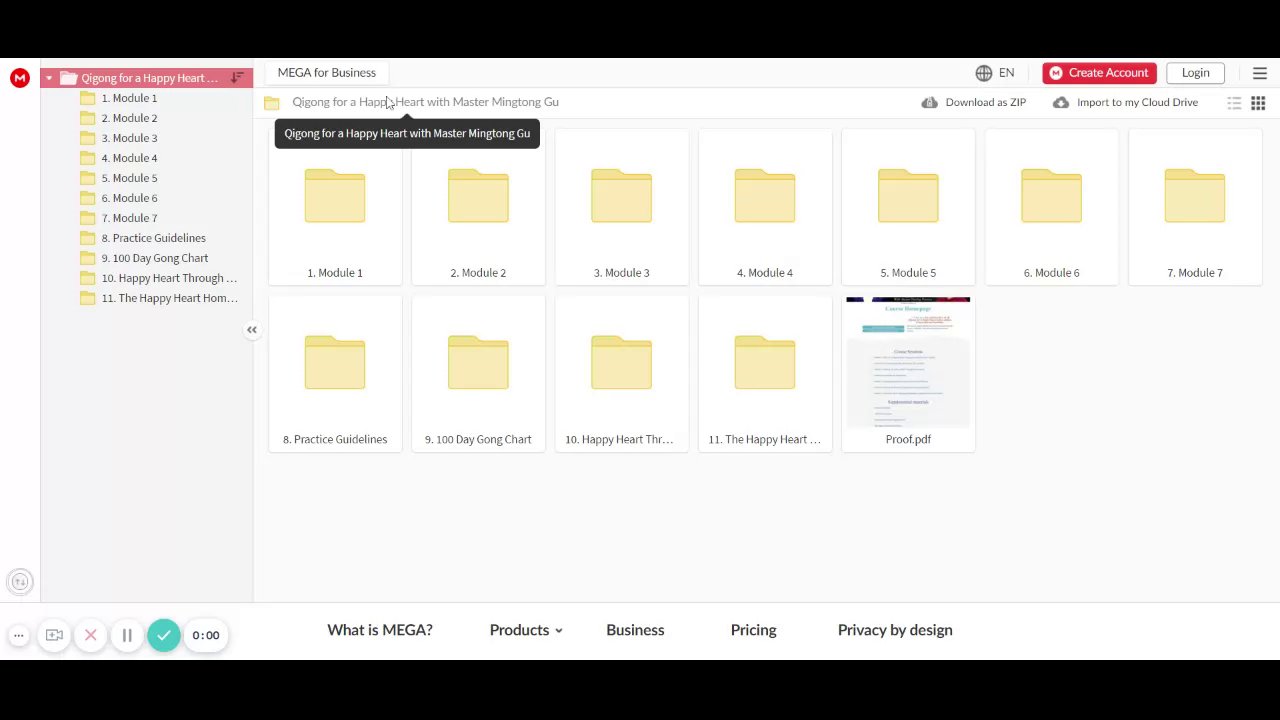
Task: Click Import to my Cloud Drive
Action: pyautogui.click(x=1125, y=102)
